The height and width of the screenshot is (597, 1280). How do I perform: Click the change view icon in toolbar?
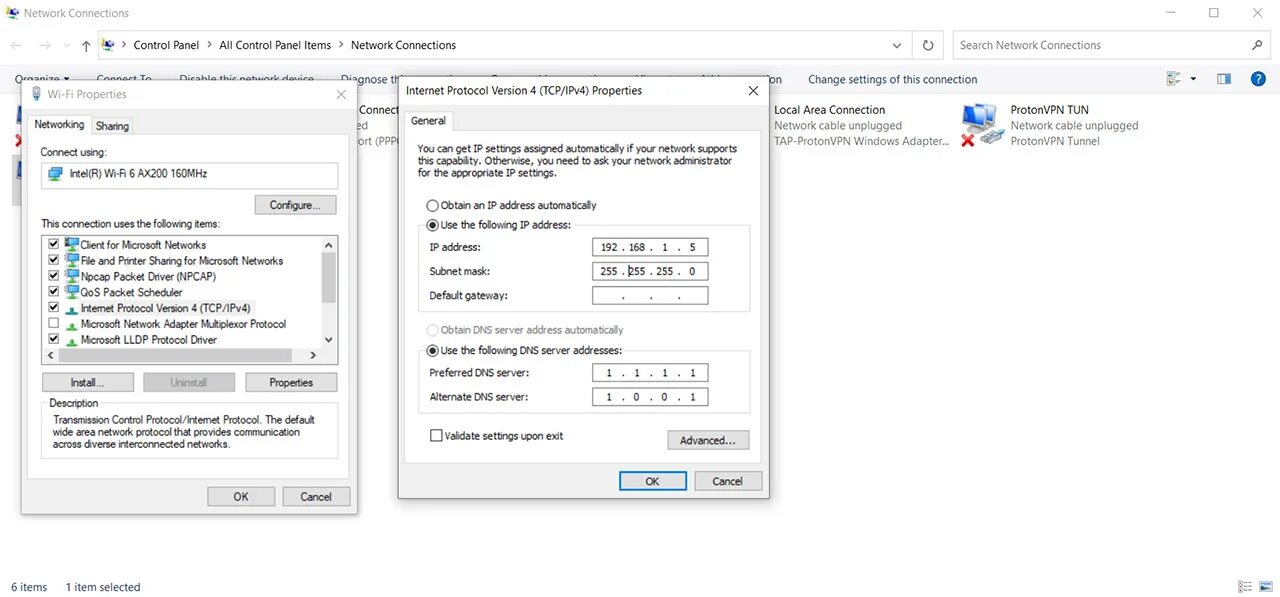pyautogui.click(x=1174, y=79)
